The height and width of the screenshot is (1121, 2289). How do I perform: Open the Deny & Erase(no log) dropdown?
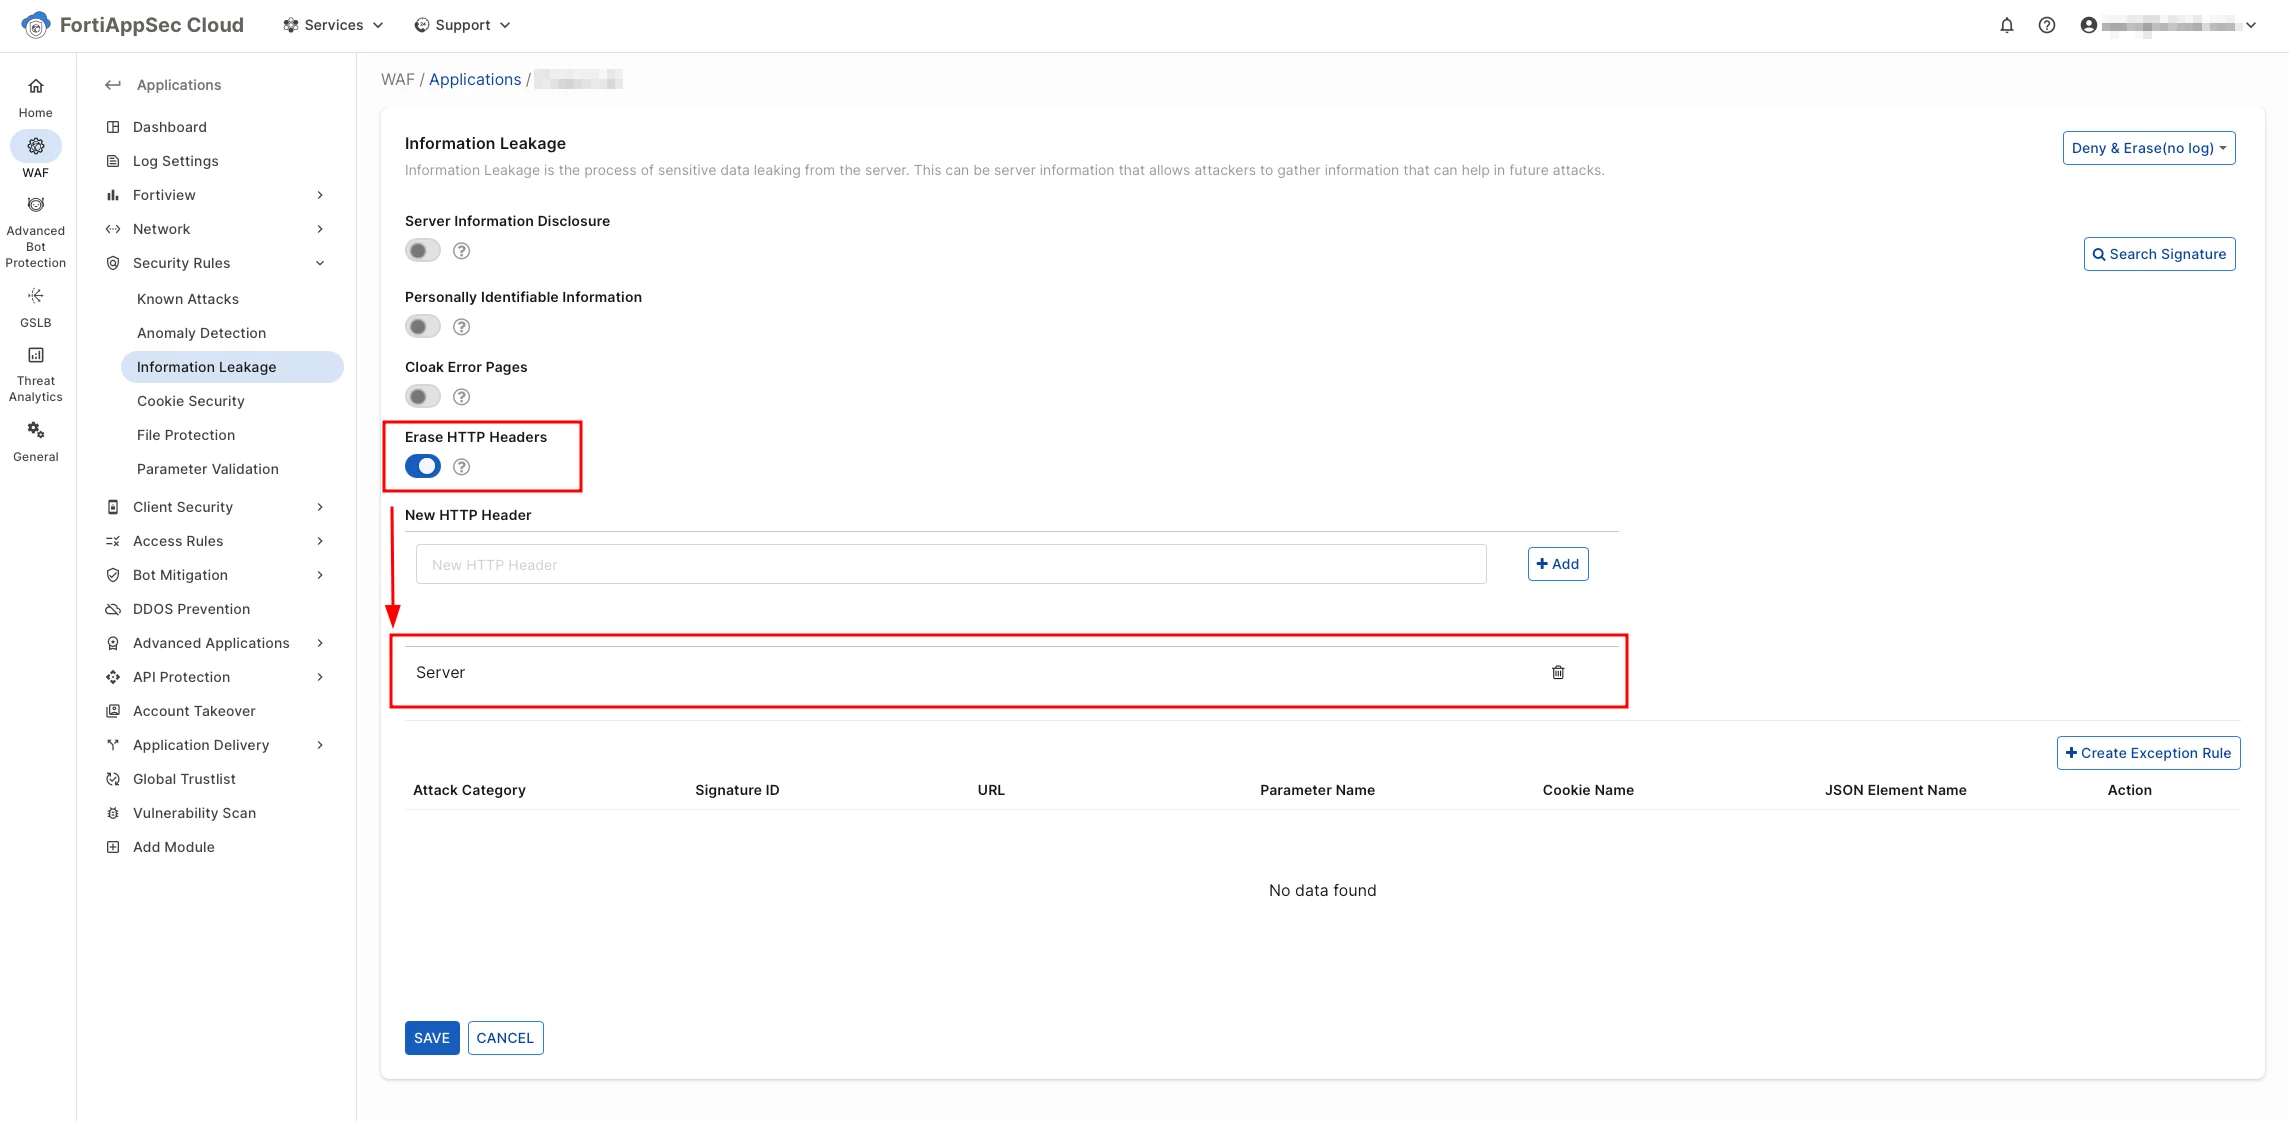pos(2149,148)
